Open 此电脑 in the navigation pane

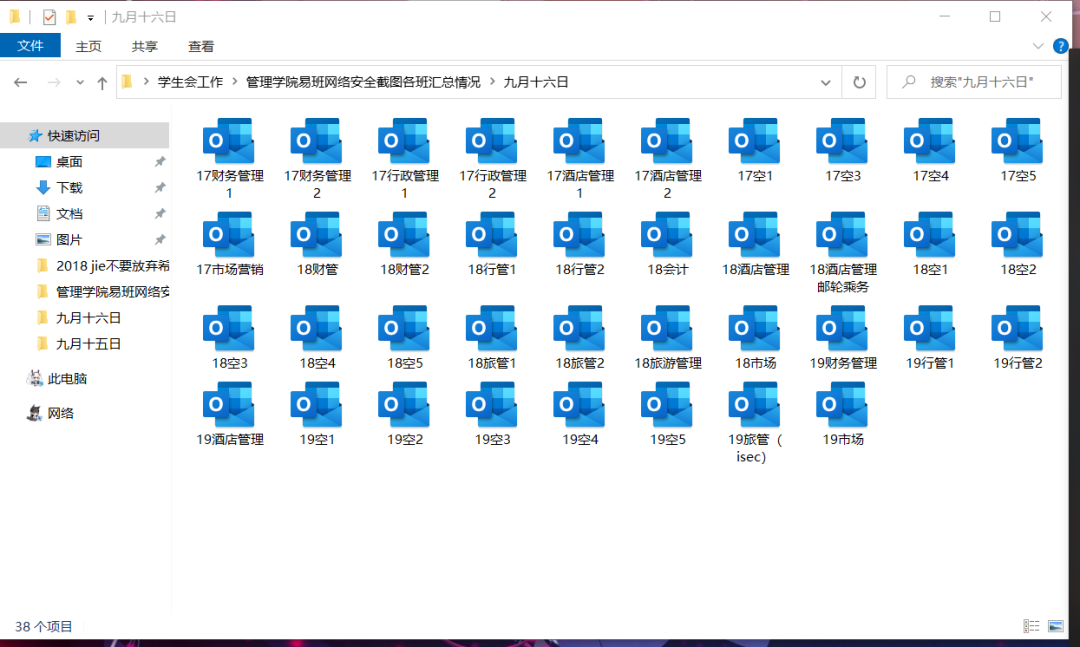(x=67, y=378)
